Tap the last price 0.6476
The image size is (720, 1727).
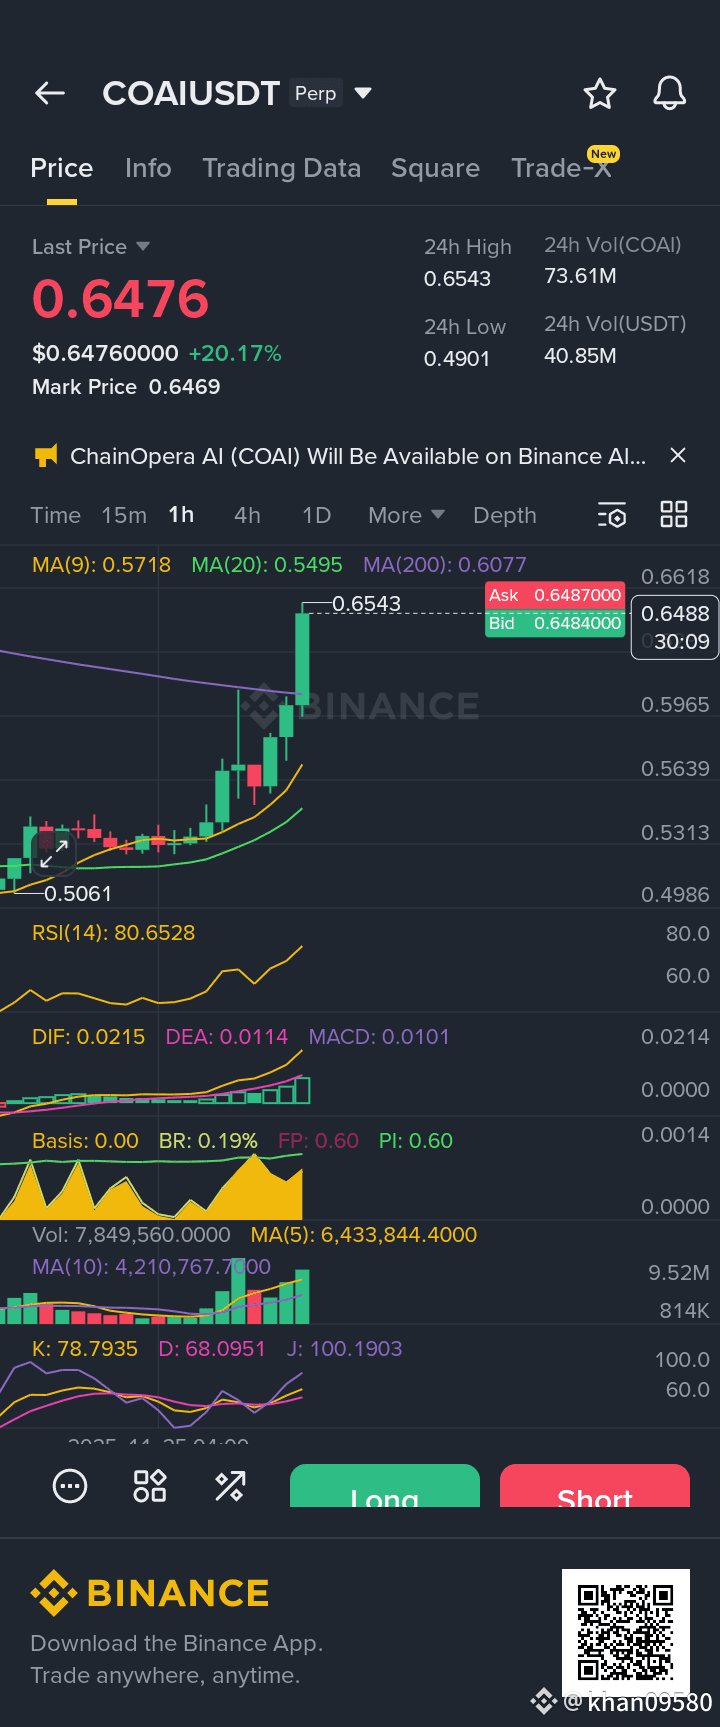pos(121,299)
